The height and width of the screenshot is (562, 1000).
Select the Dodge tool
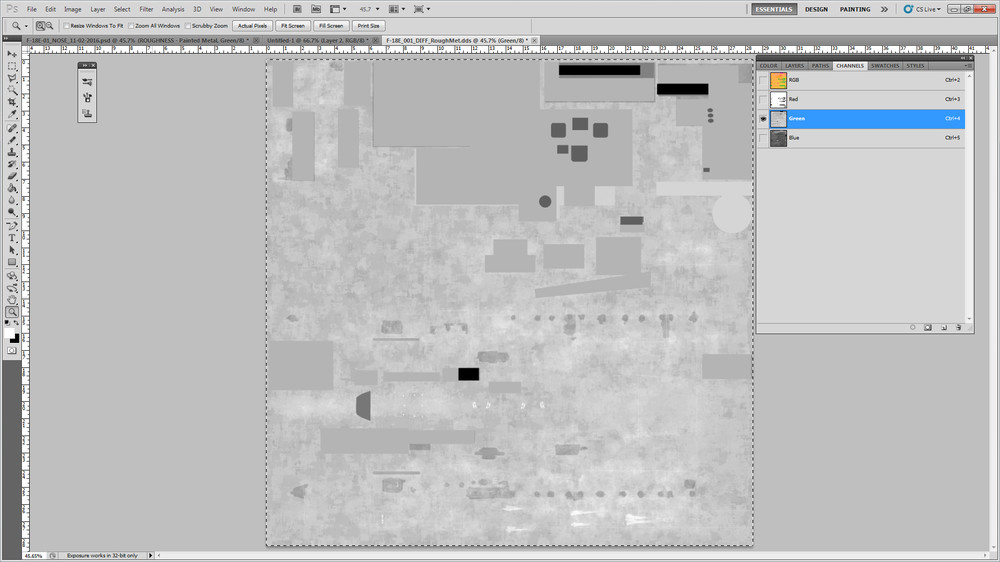pyautogui.click(x=12, y=212)
